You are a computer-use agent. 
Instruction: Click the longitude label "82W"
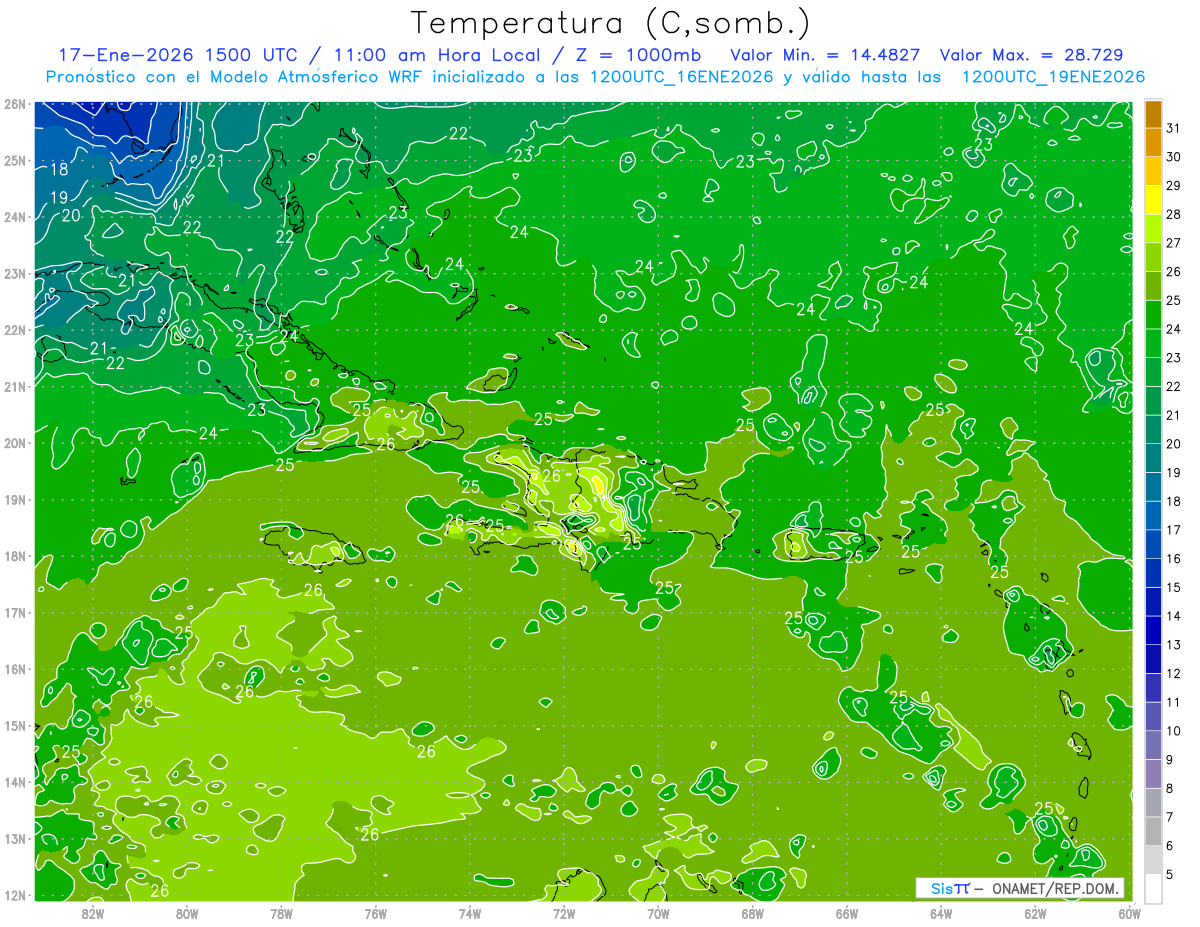pyautogui.click(x=93, y=912)
